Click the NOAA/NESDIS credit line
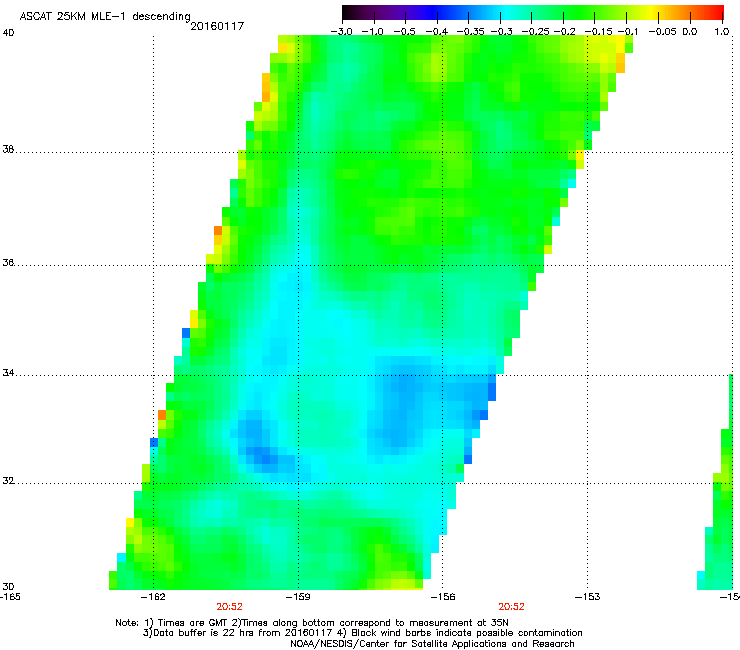Viewport: 740px width, 650px height. click(432, 644)
